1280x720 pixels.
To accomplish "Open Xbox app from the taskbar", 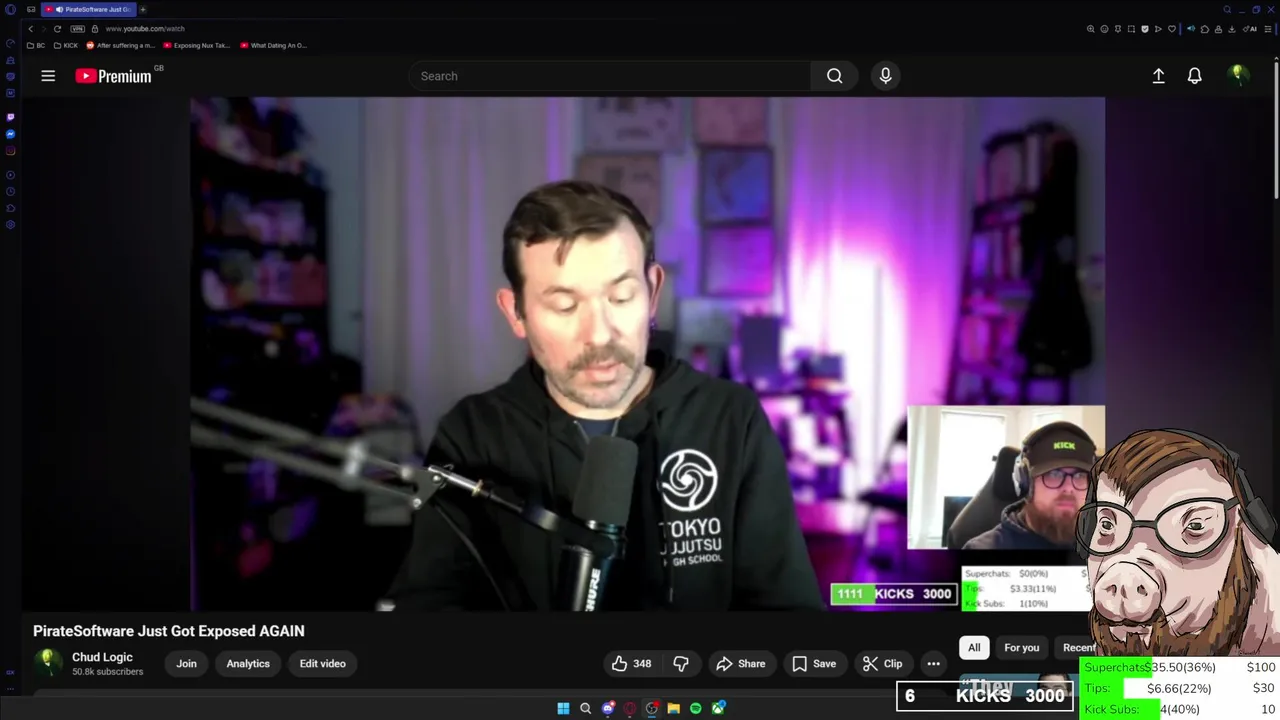I will [x=718, y=709].
